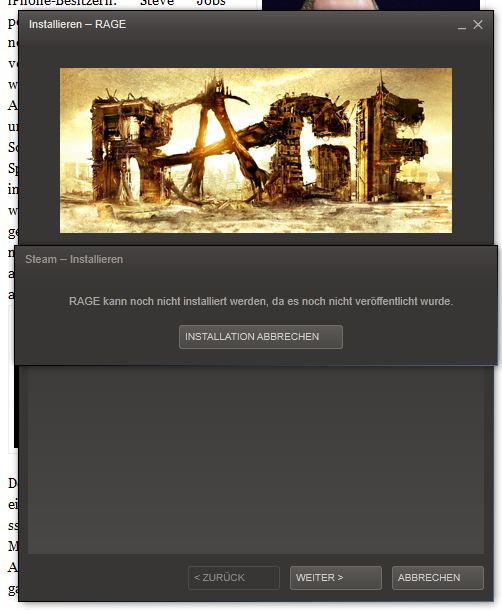Click the < ZURÜCK button
The height and width of the screenshot is (610, 502).
tap(233, 578)
